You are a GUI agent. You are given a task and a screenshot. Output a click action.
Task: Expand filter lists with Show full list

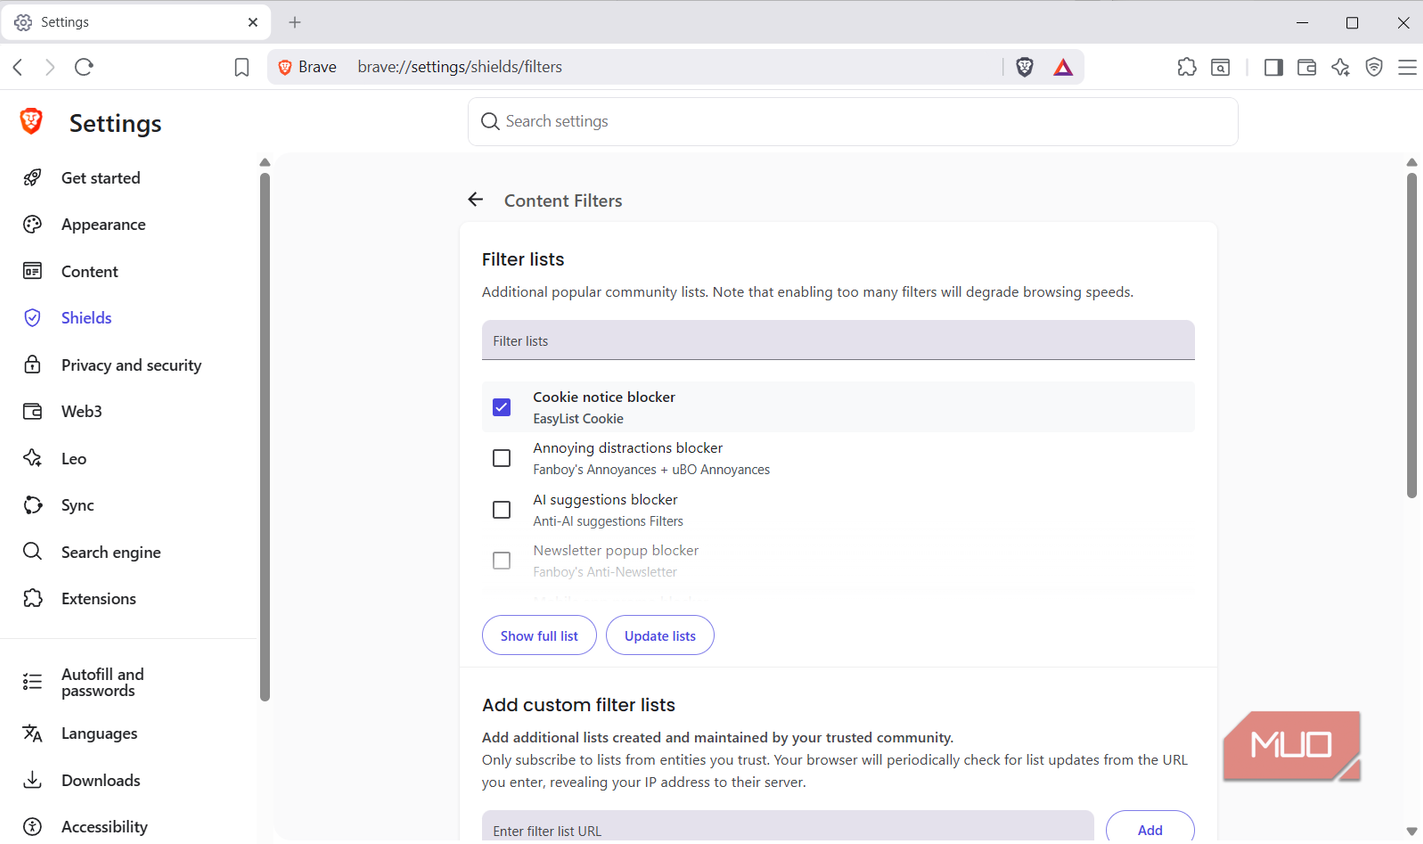tap(539, 636)
